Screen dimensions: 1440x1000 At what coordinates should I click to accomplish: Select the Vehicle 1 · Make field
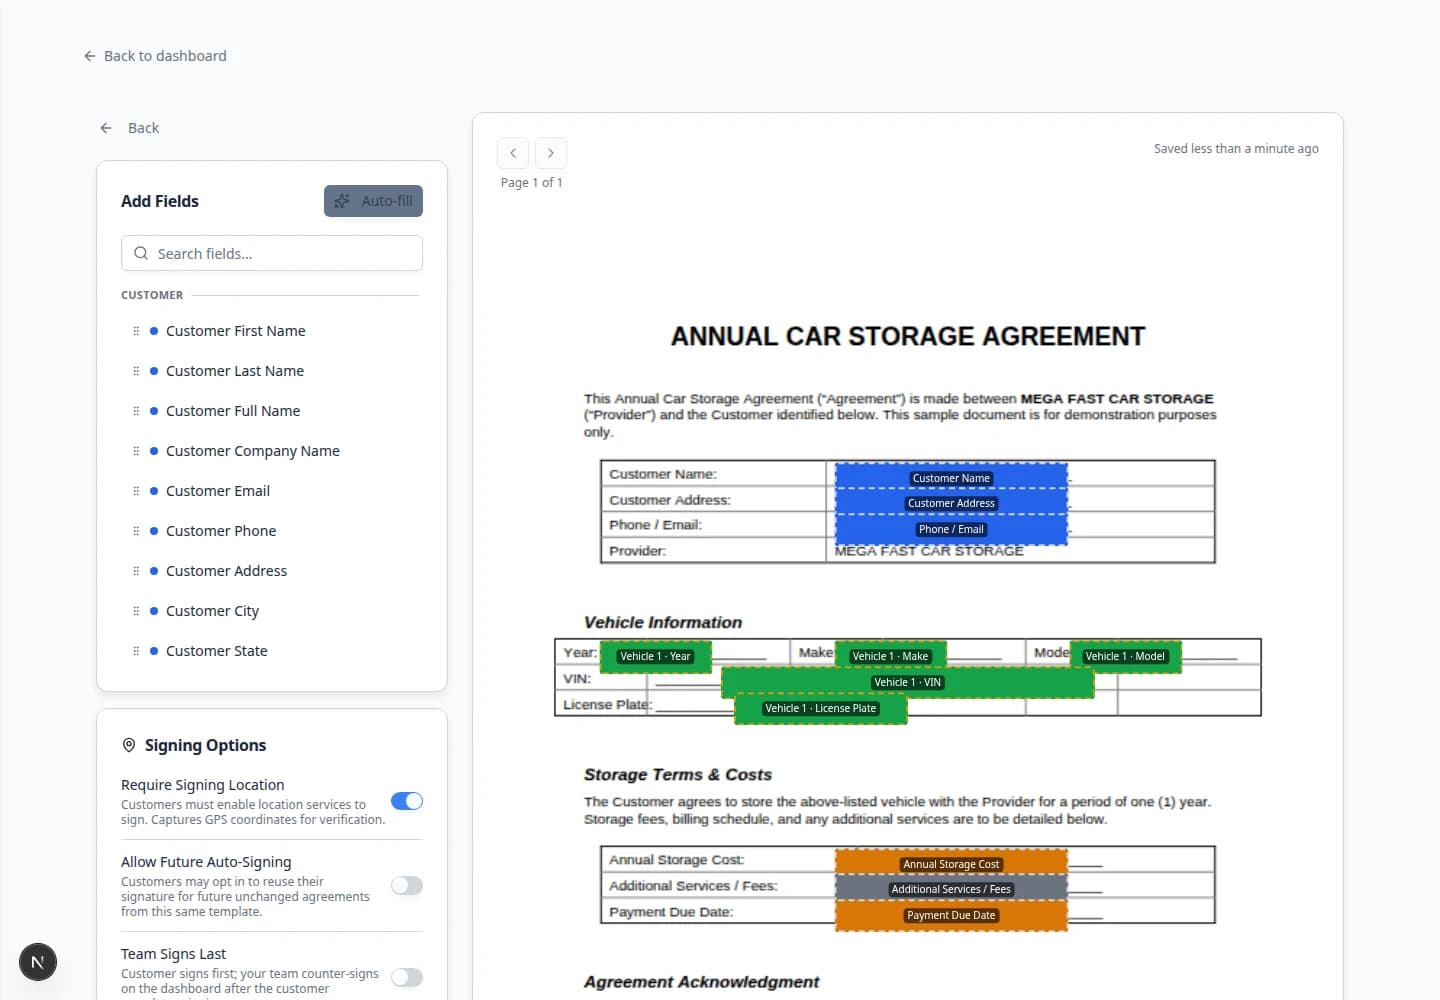pos(890,656)
